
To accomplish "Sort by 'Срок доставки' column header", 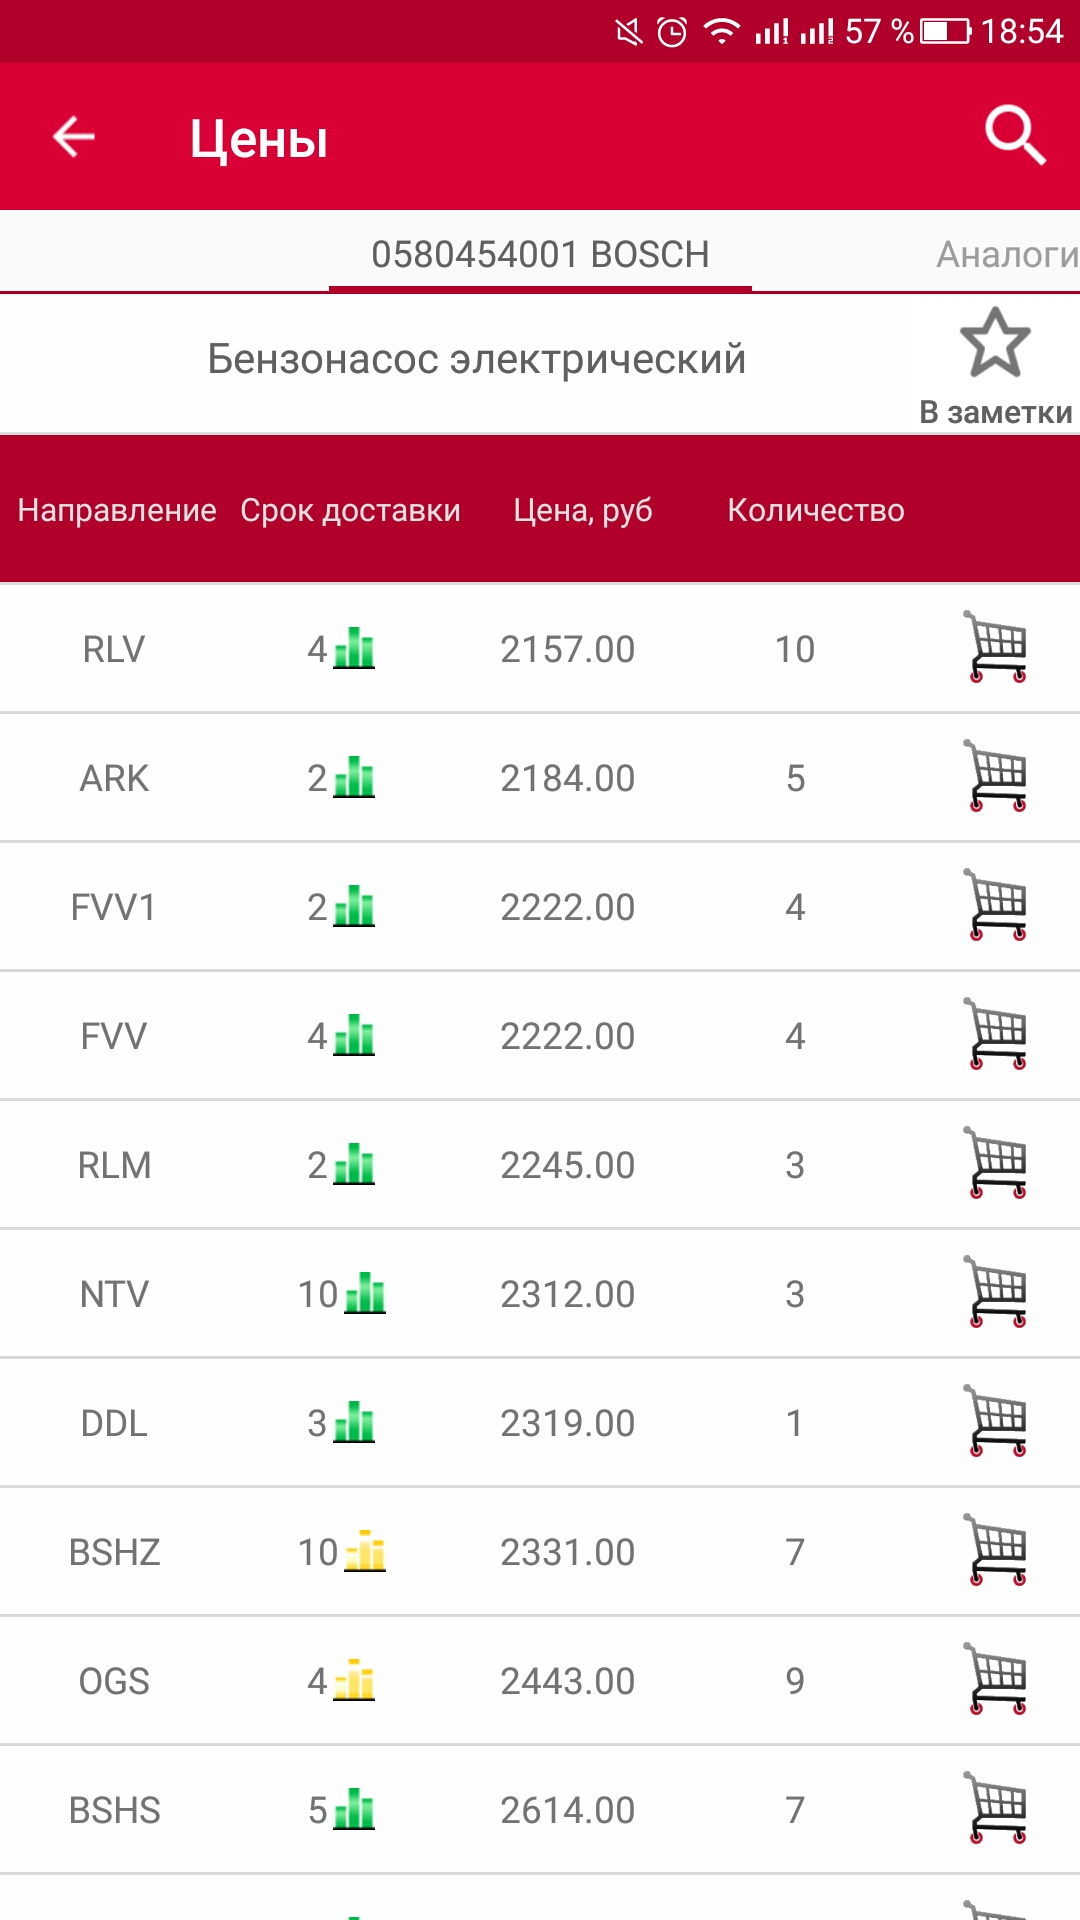I will coord(350,510).
